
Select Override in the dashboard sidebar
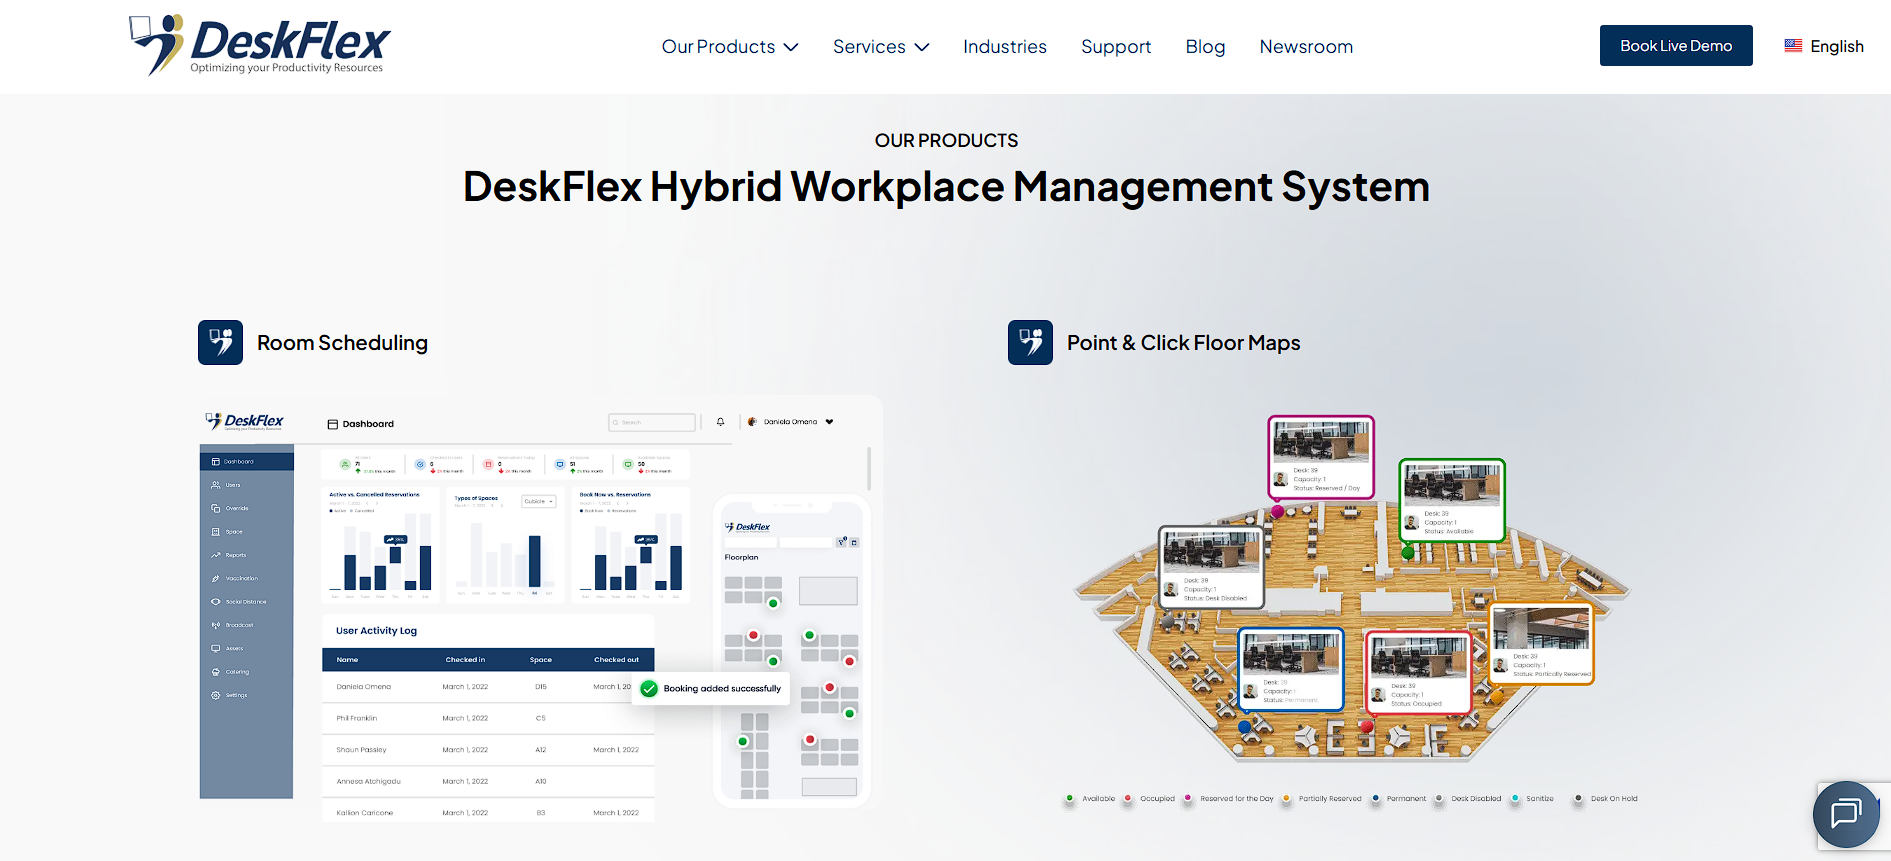tap(230, 508)
